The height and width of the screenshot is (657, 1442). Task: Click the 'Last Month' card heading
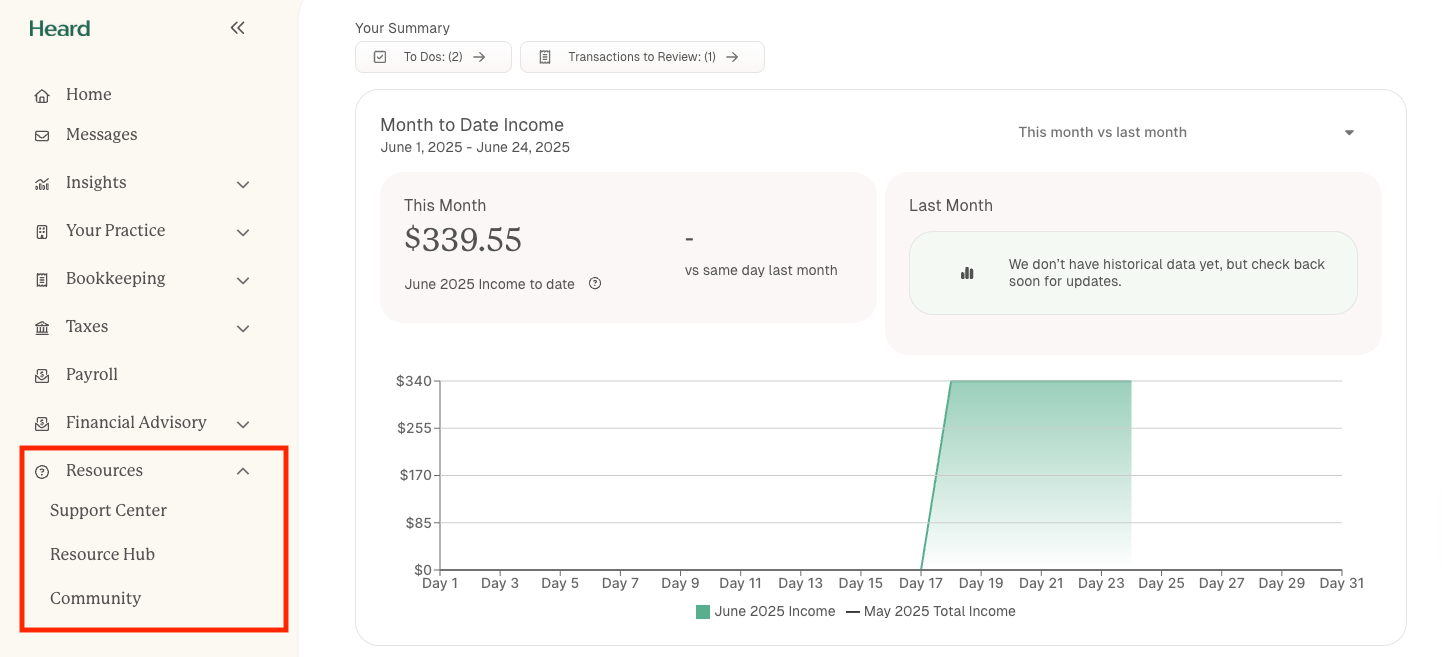tap(951, 206)
